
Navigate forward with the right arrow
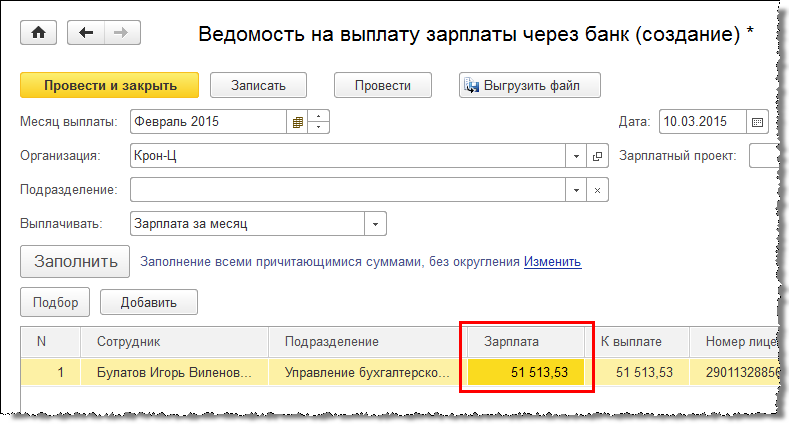coord(122,33)
